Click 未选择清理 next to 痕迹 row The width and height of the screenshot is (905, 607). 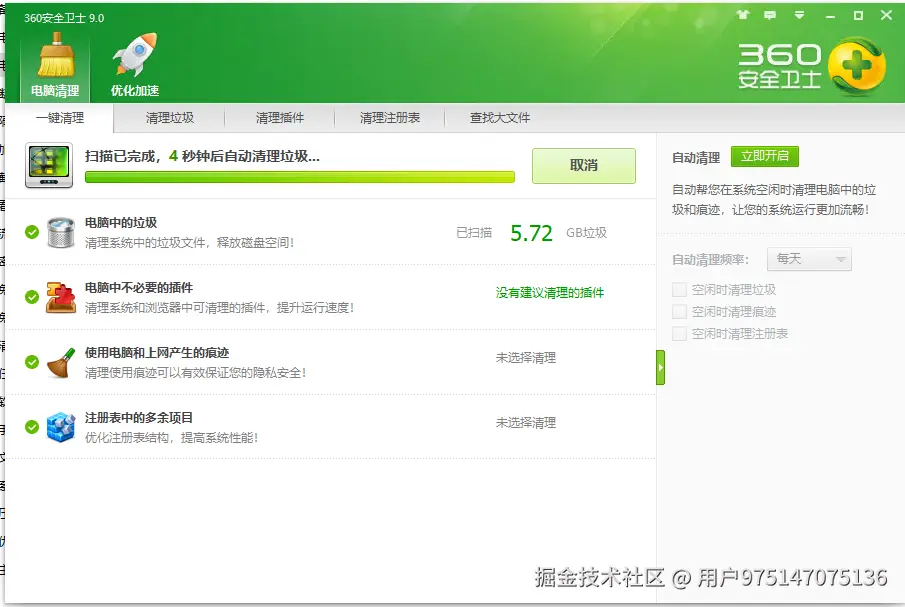[x=526, y=358]
